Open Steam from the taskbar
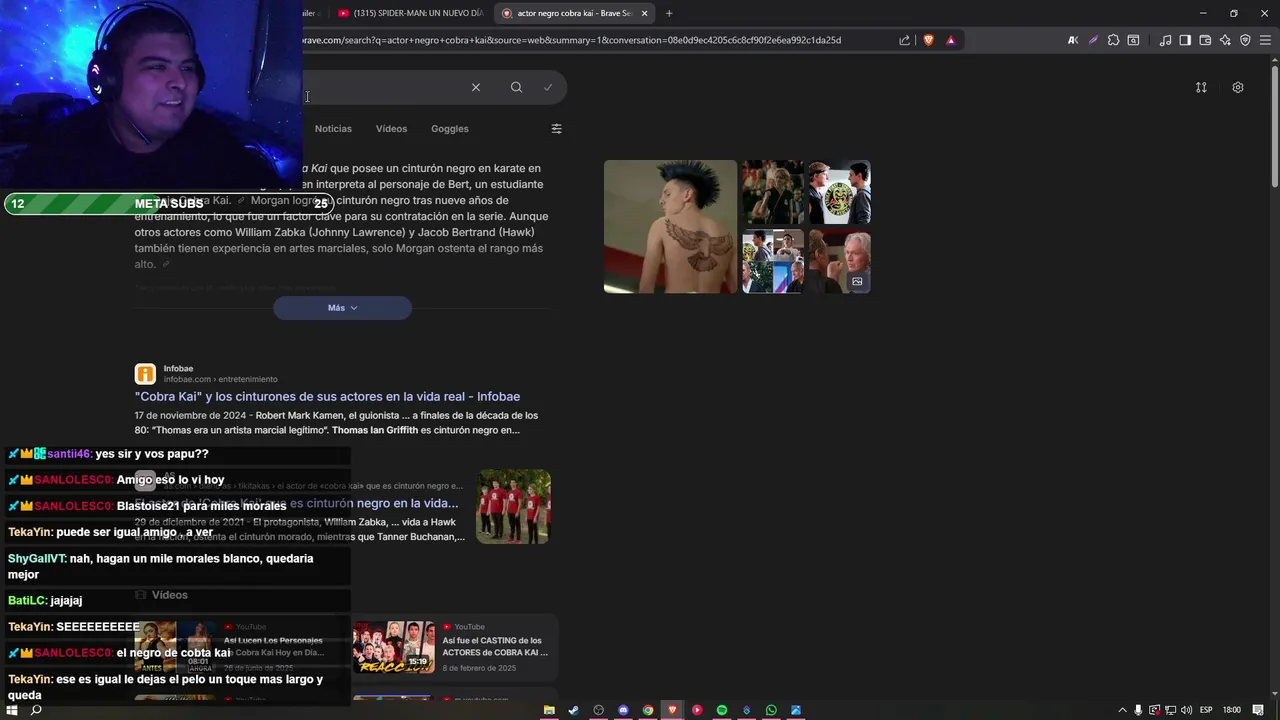1280x720 pixels. (573, 710)
